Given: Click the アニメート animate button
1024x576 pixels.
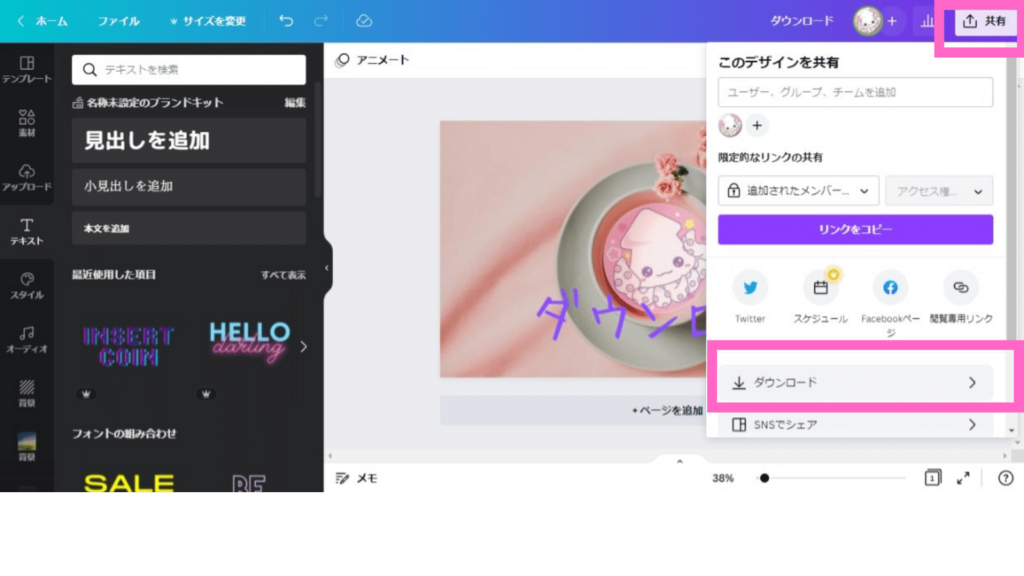Looking at the screenshot, I should click(372, 60).
